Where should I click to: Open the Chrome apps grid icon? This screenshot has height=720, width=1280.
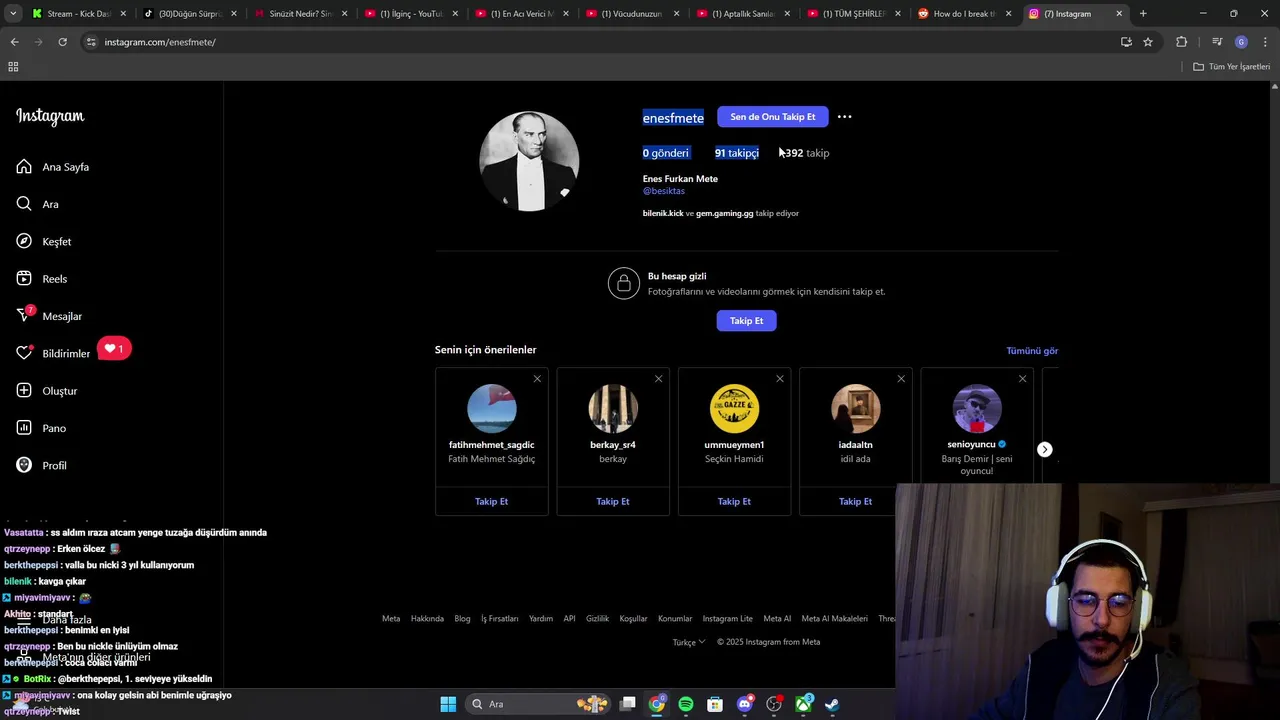point(13,67)
